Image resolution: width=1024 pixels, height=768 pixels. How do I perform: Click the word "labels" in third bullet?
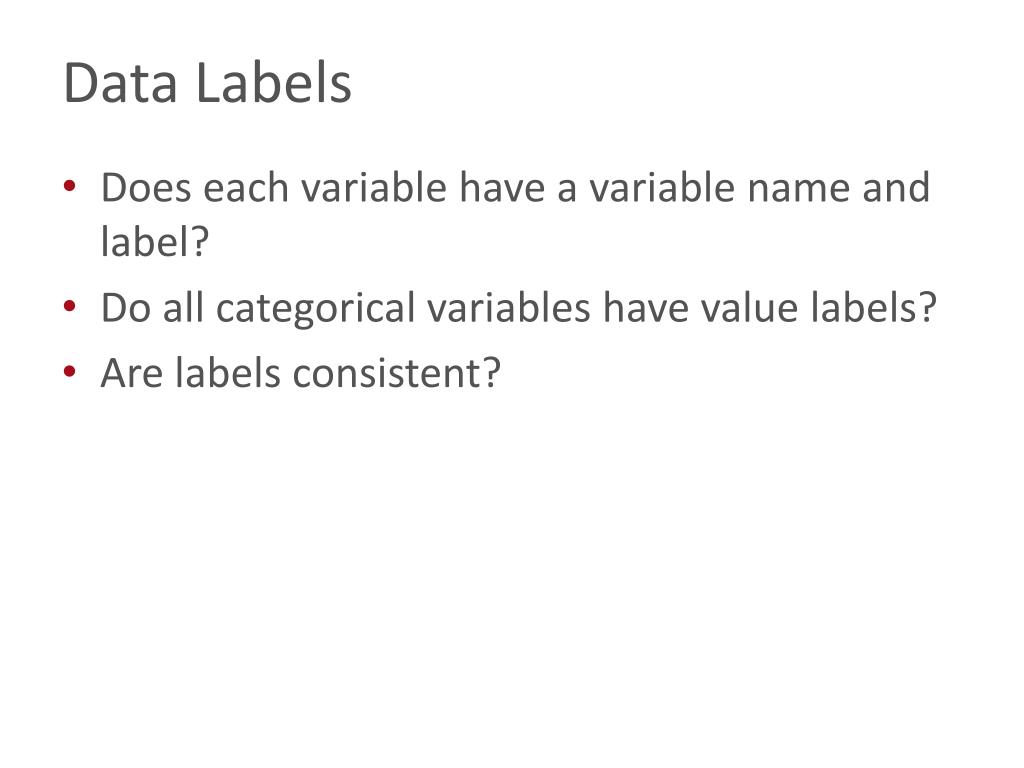[x=227, y=374]
